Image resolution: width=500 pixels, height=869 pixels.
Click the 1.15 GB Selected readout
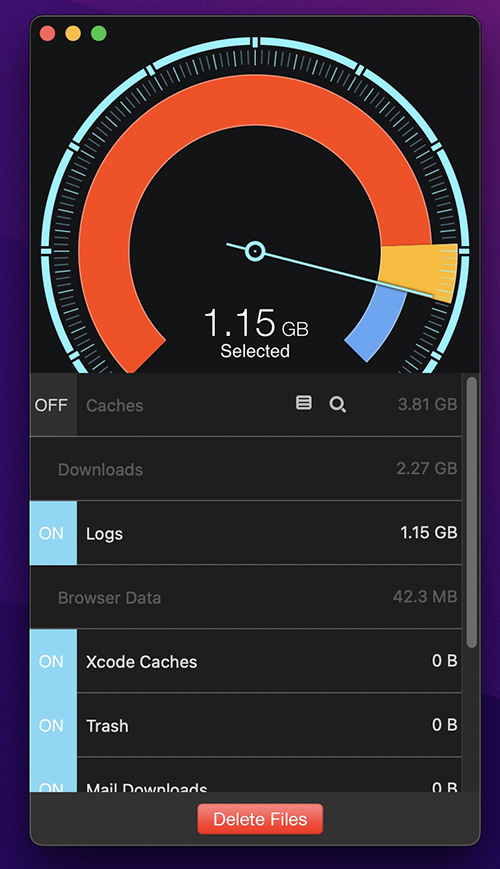coord(256,333)
